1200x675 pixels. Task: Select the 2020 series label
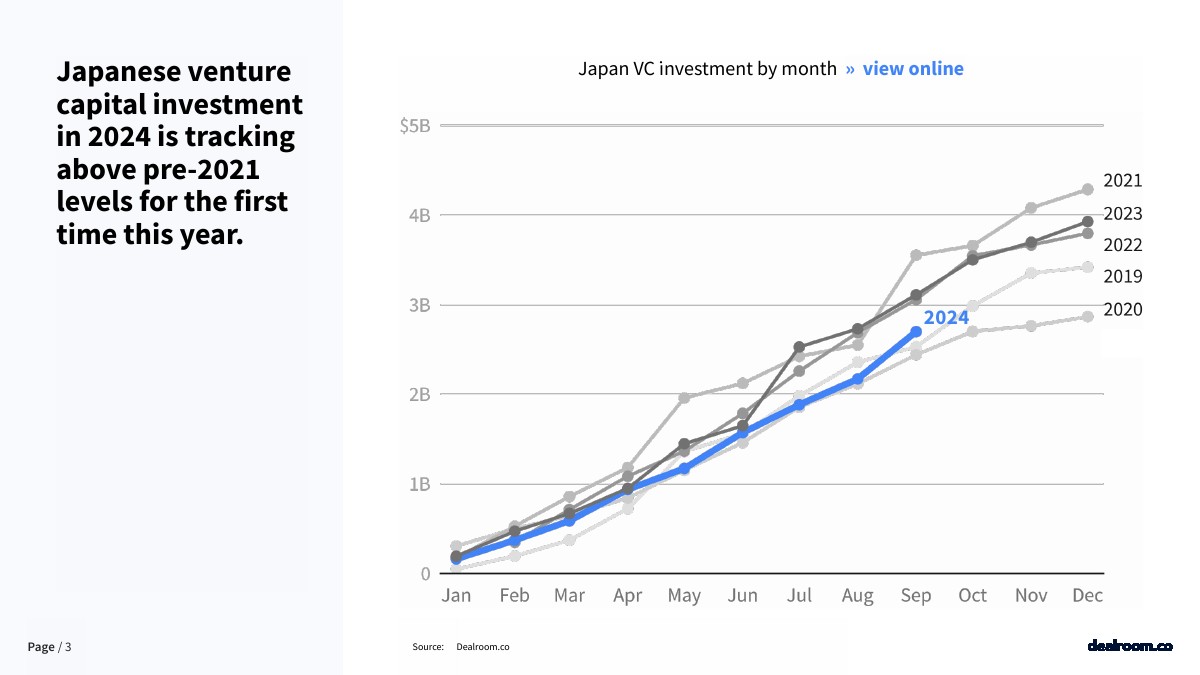[x=1122, y=310]
